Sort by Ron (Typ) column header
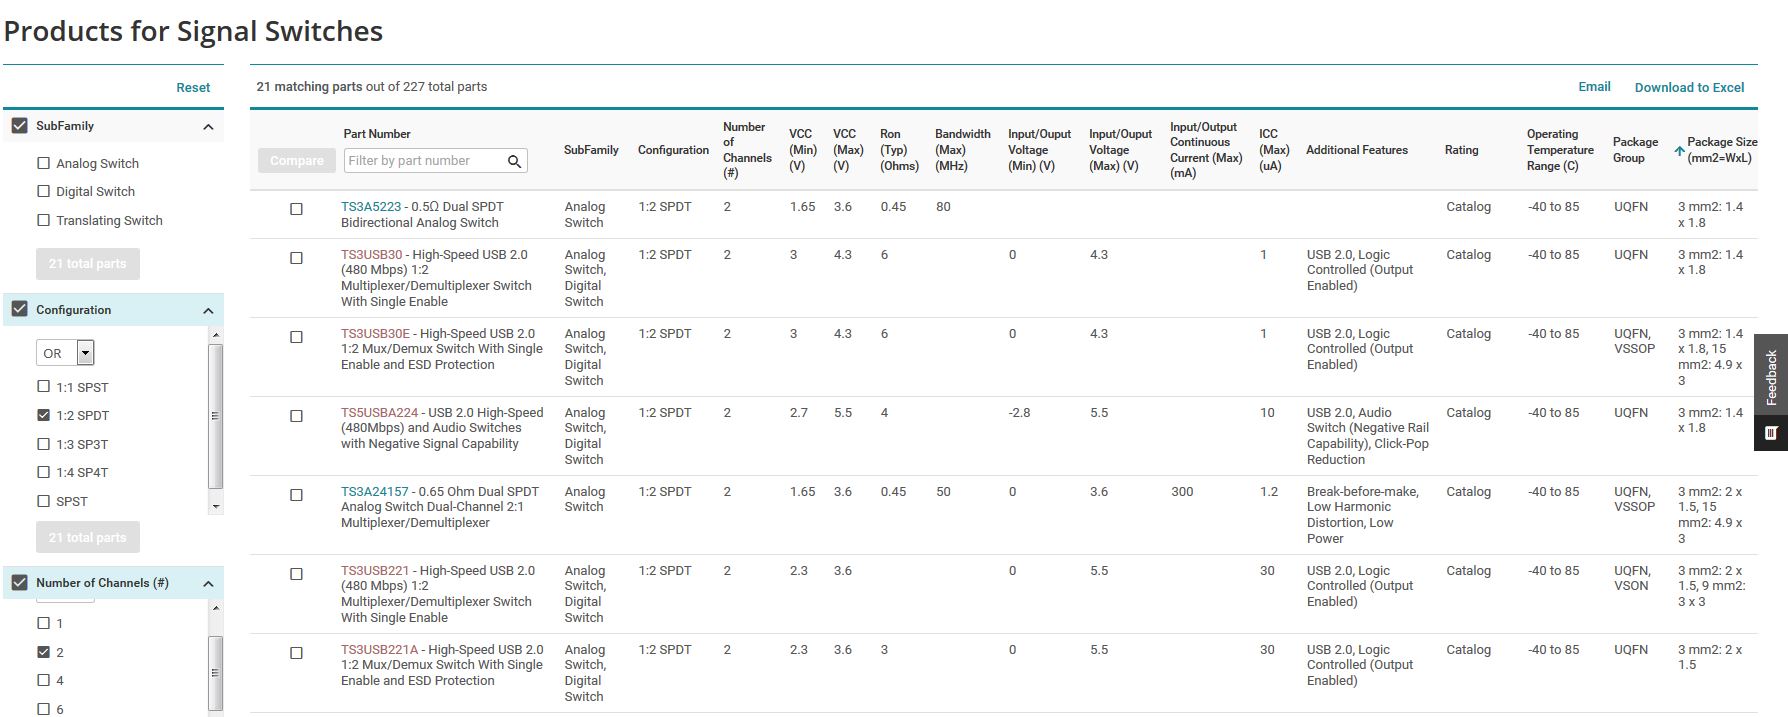 click(x=899, y=150)
